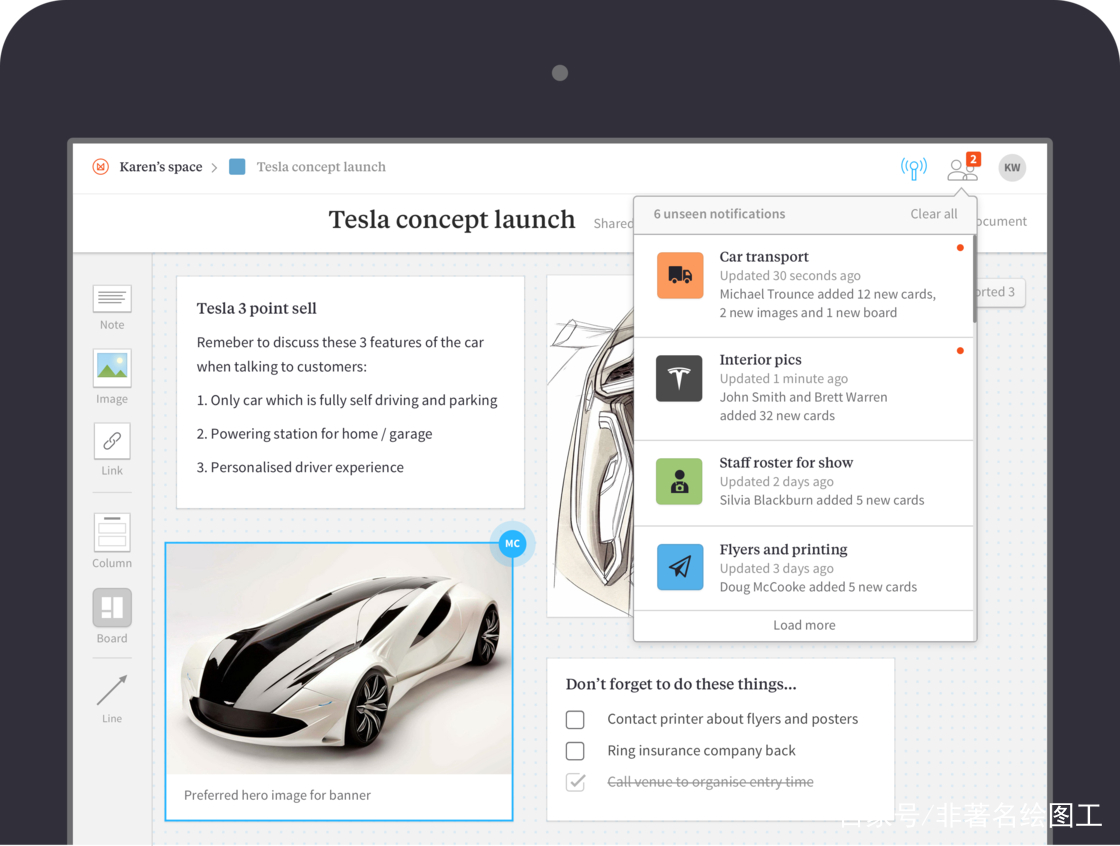
Task: Open the collaborators icon with badge
Action: pos(963,167)
